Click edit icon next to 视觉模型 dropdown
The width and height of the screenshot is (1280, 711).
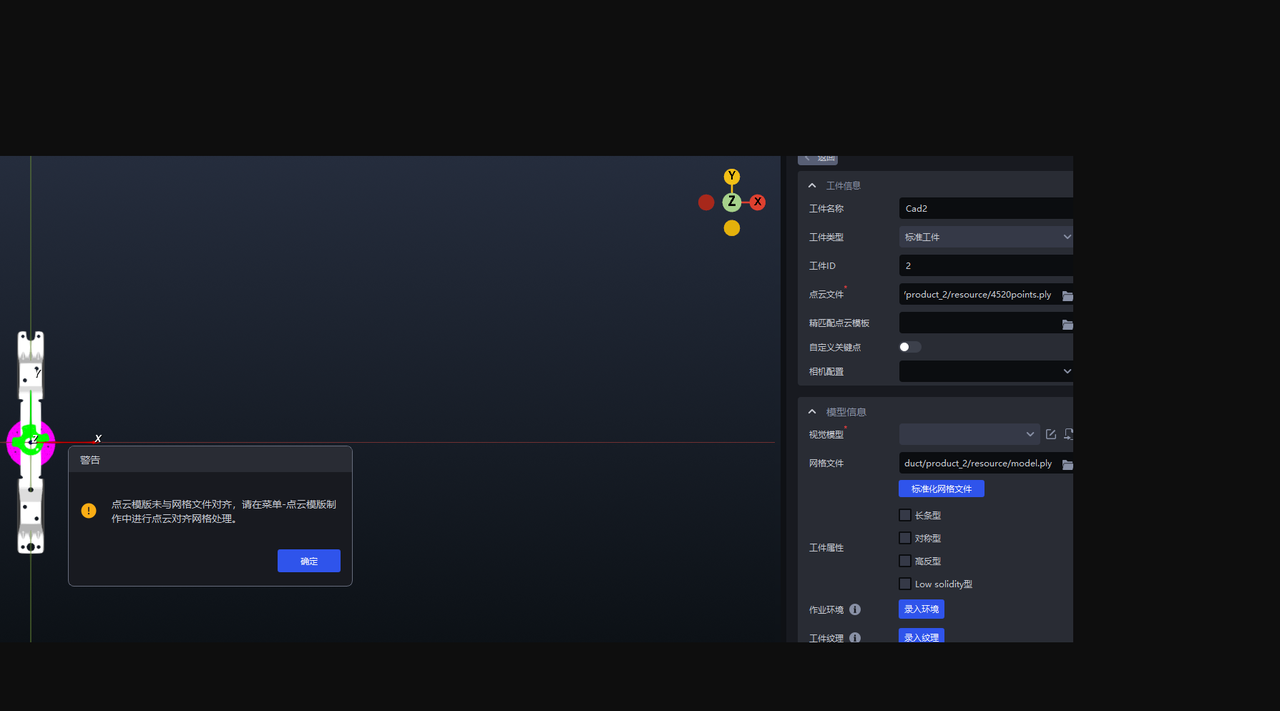click(x=1051, y=434)
